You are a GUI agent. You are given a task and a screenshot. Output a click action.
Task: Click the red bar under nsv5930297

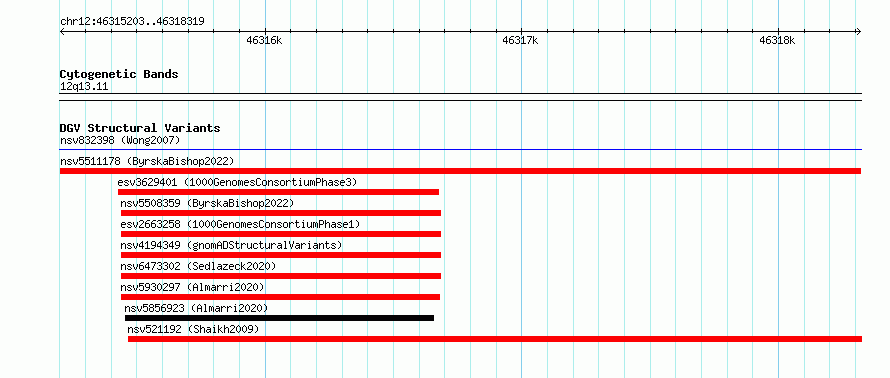280,297
